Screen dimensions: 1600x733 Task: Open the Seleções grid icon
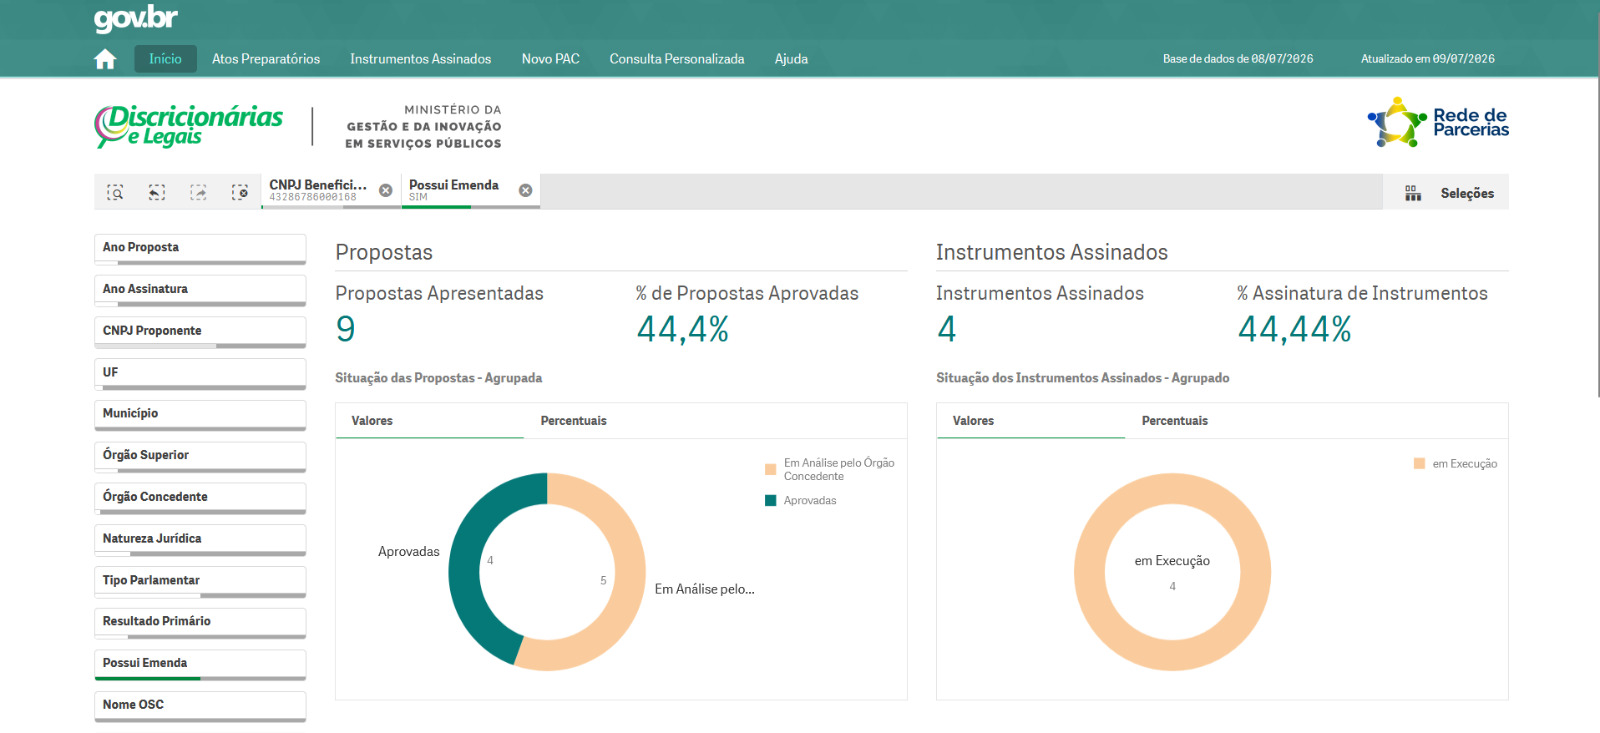(1412, 193)
